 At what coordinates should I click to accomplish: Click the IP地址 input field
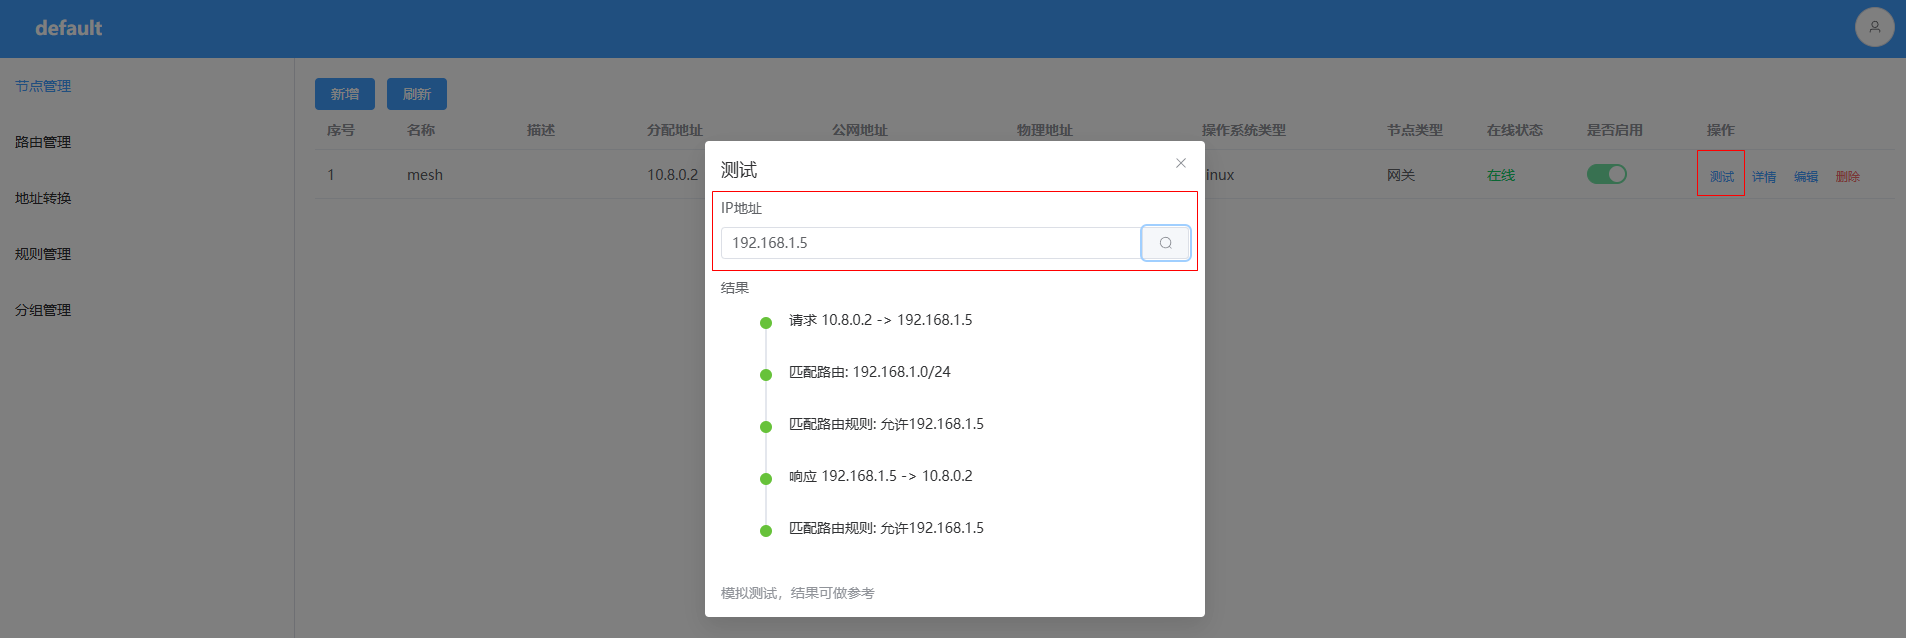930,243
